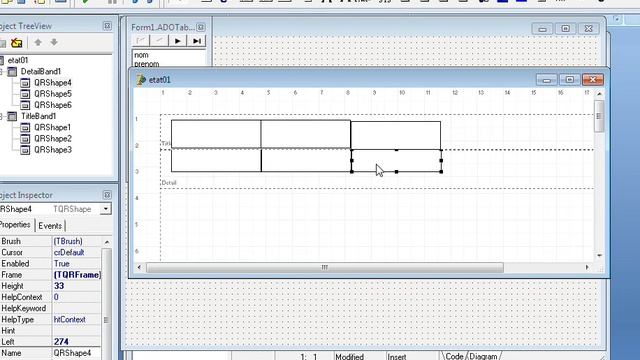640x360 pixels.
Task: Click the empty HelpKeyword value field
Action: [x=77, y=308]
